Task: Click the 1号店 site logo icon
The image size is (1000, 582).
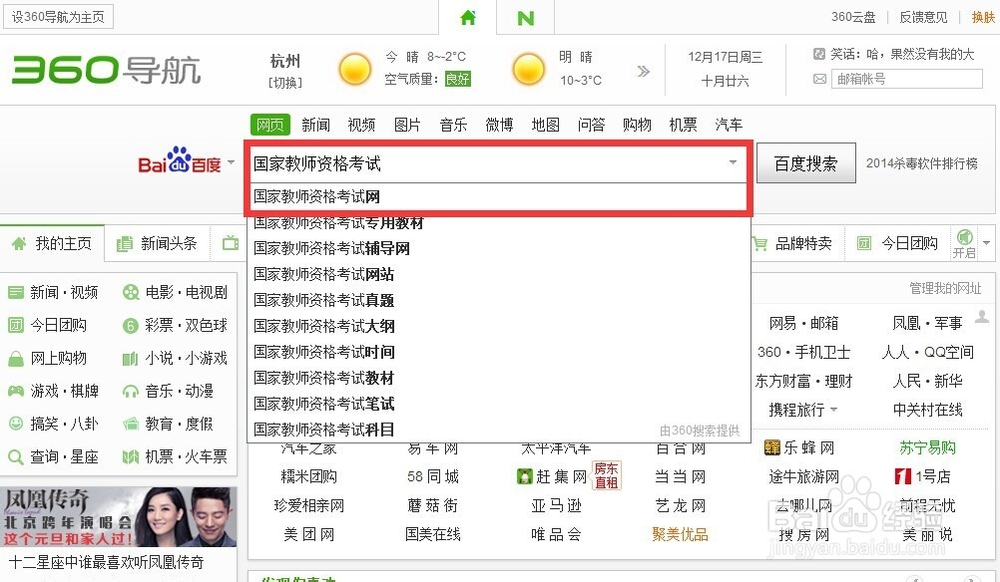Action: [903, 476]
